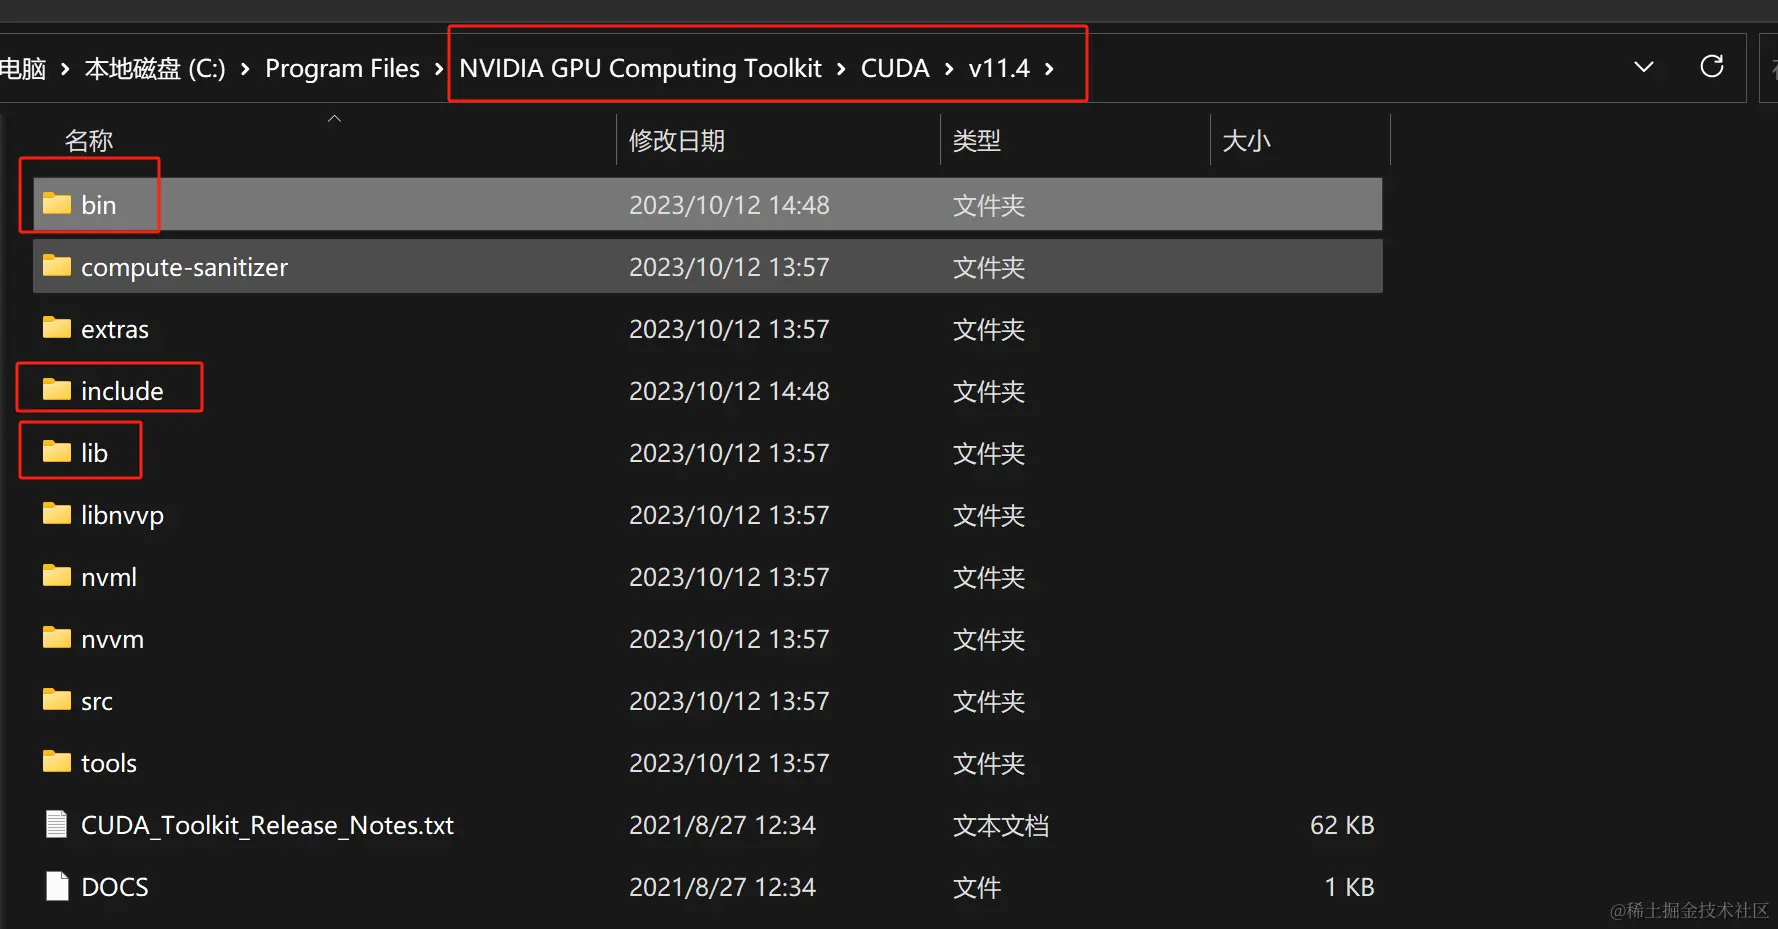The image size is (1778, 929).
Task: Sort files by 大小 column header
Action: pyautogui.click(x=1247, y=141)
